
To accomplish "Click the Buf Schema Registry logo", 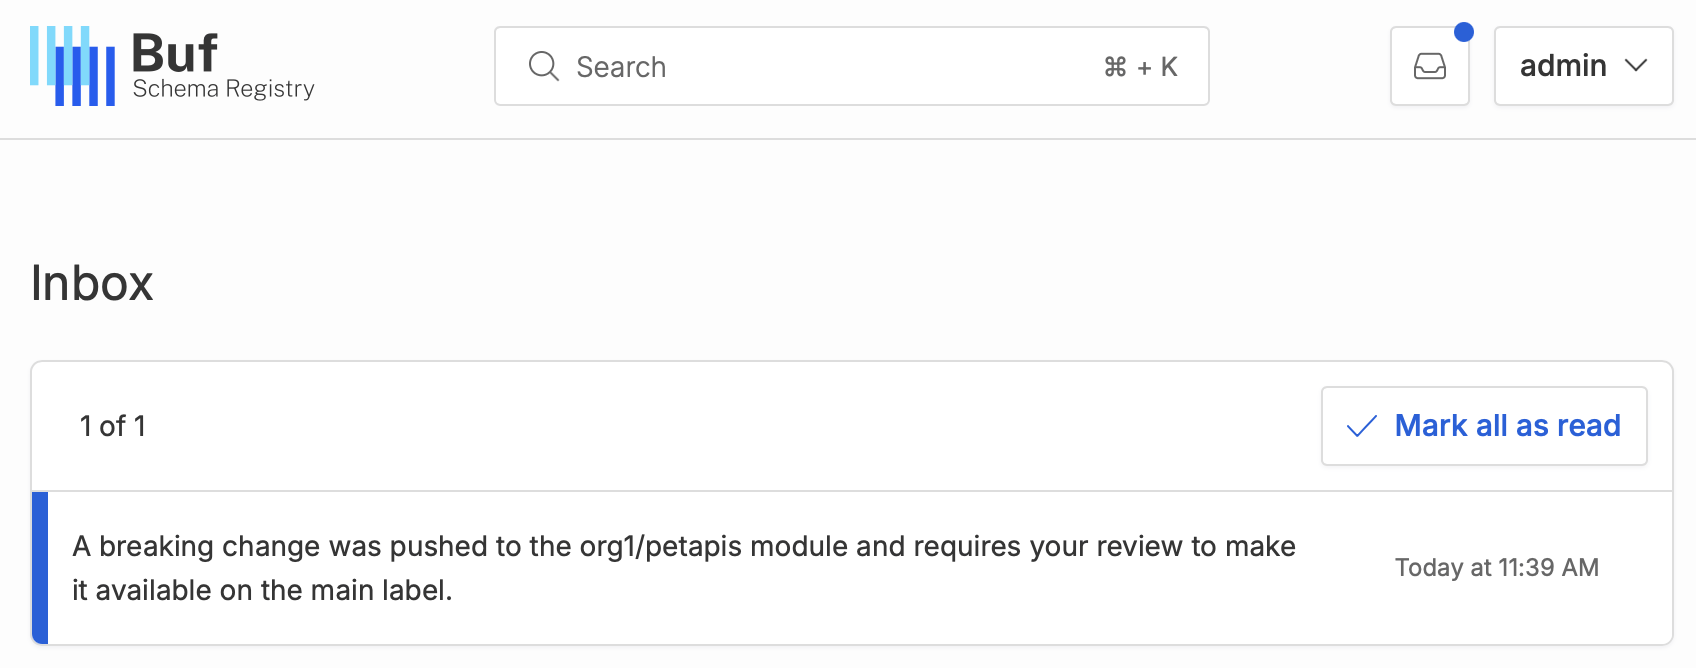I will 172,66.
